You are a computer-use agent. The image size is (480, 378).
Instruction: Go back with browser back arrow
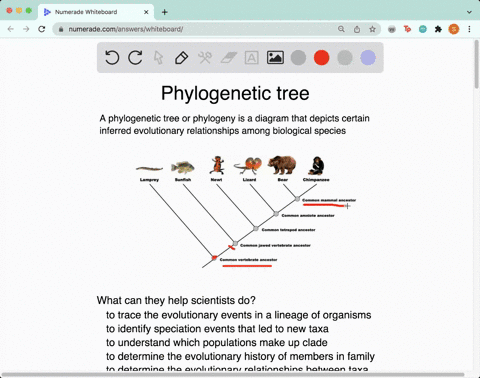point(11,29)
